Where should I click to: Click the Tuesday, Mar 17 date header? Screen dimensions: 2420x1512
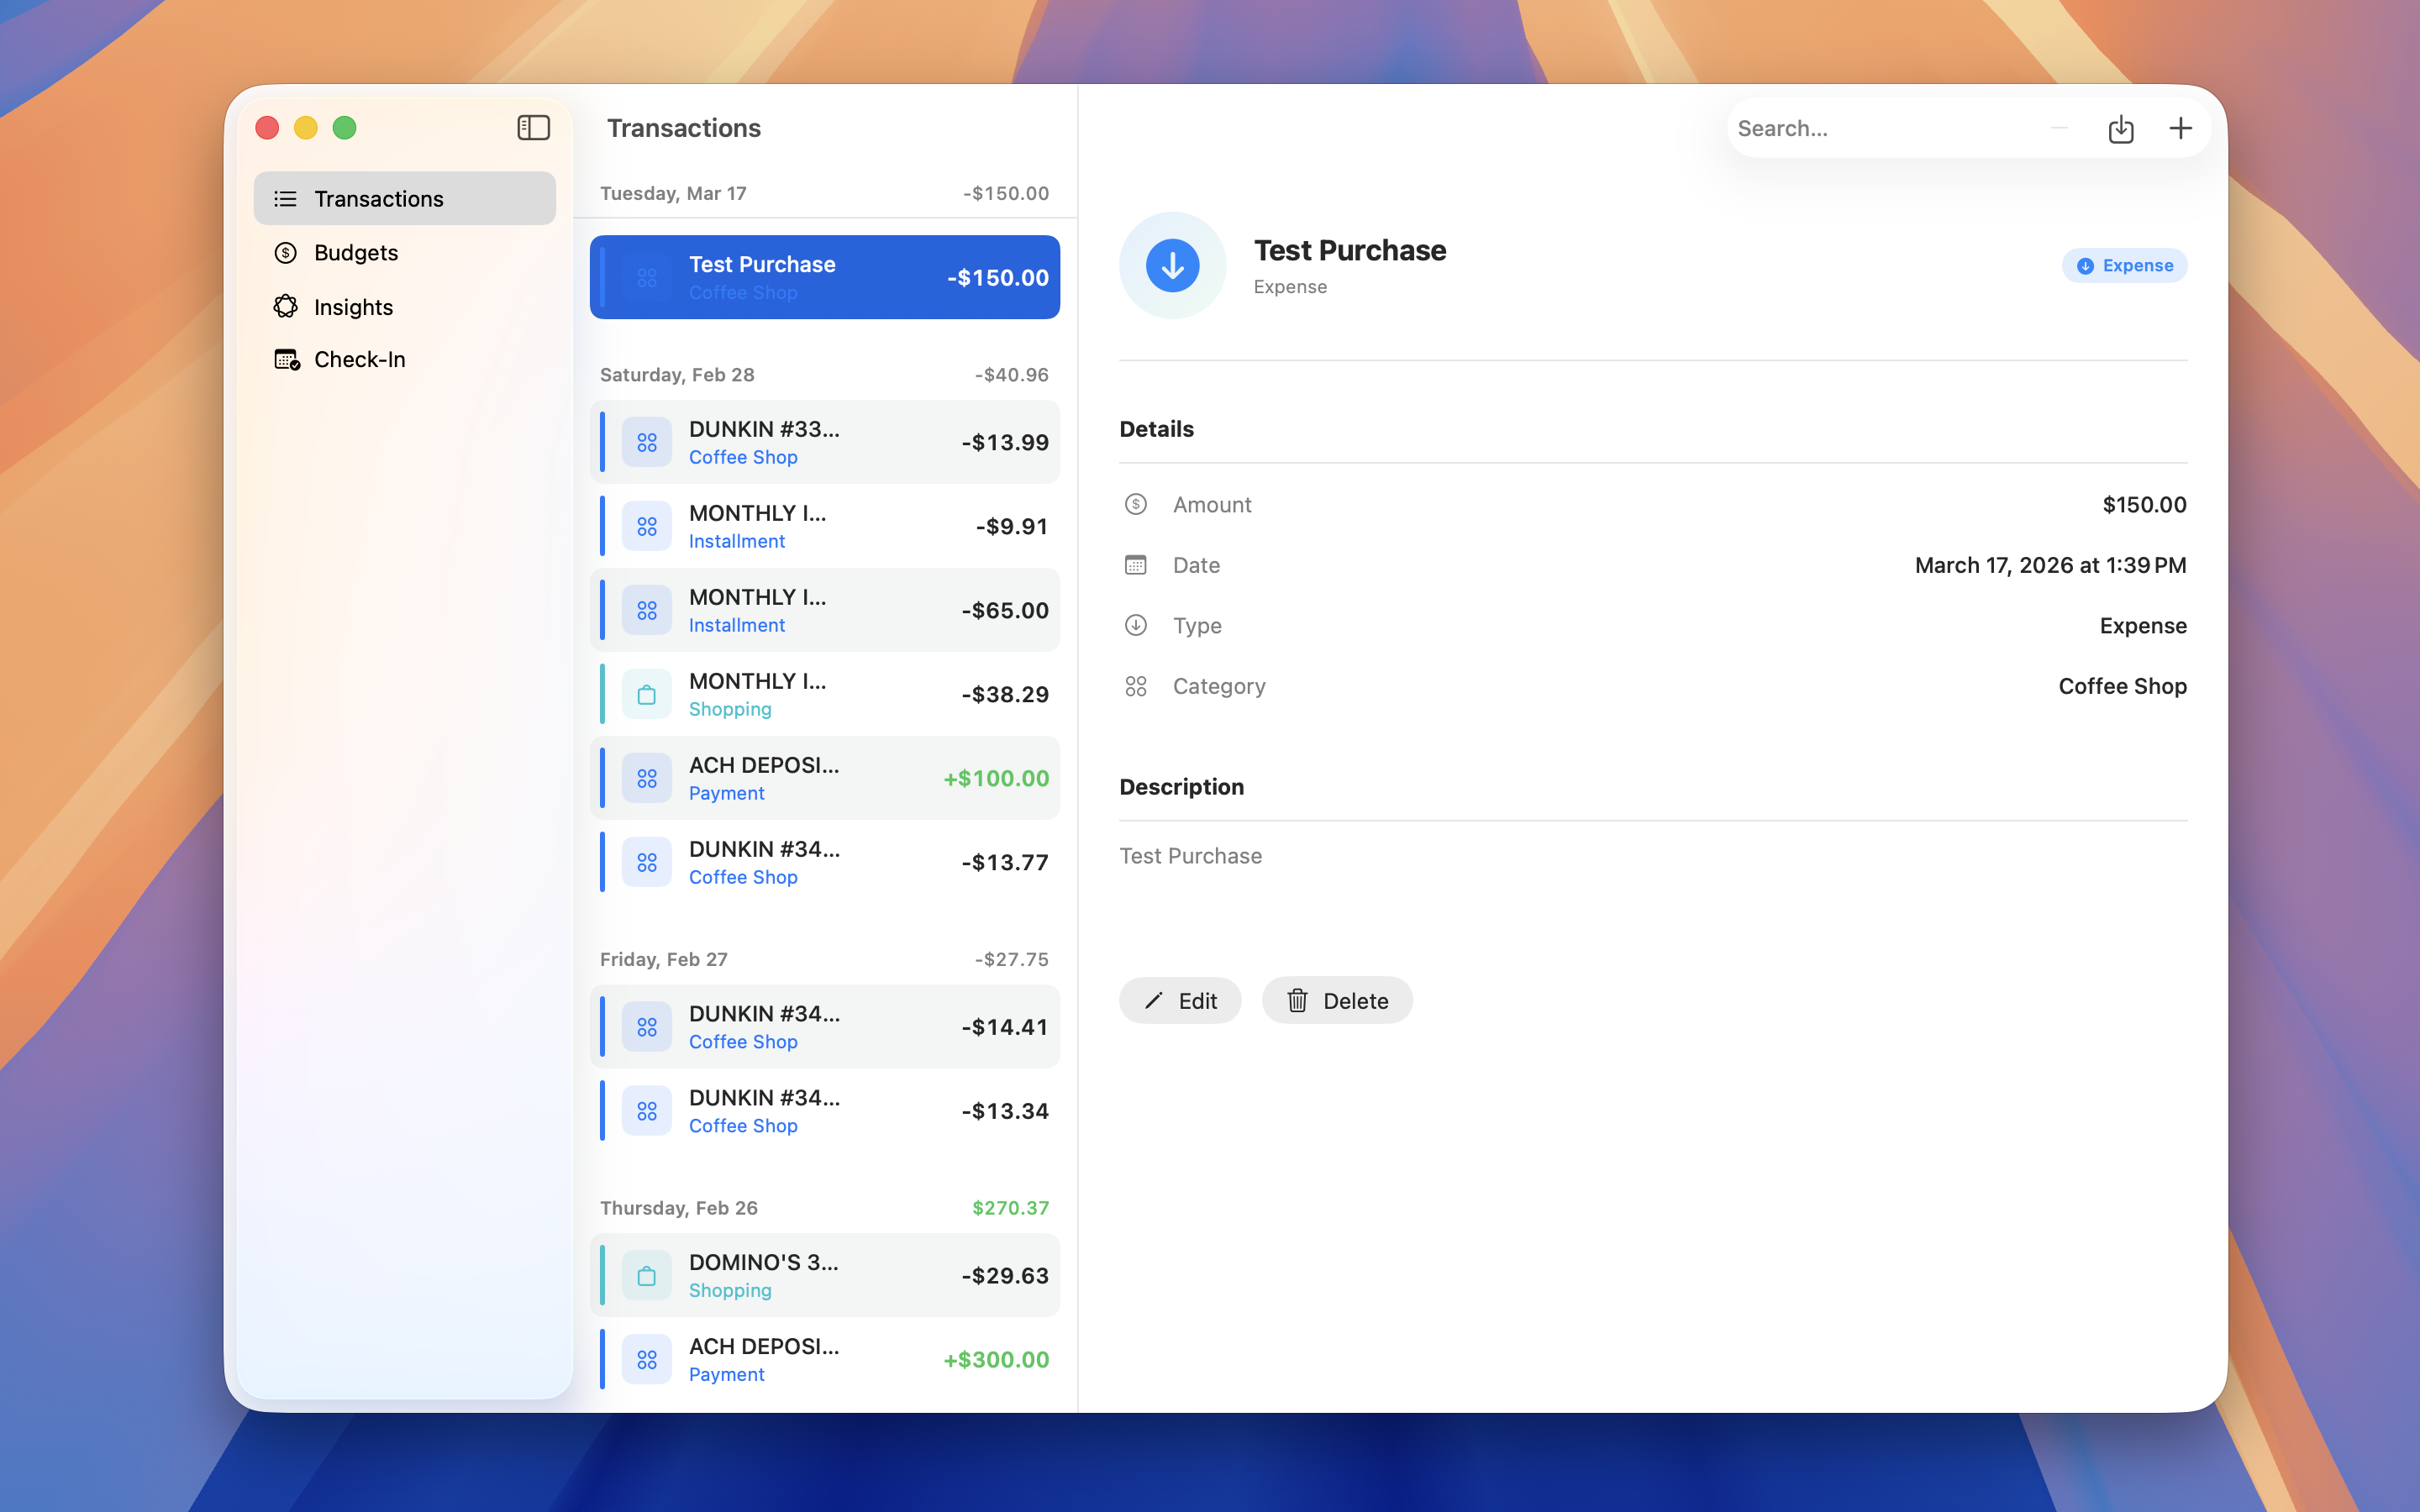(673, 193)
